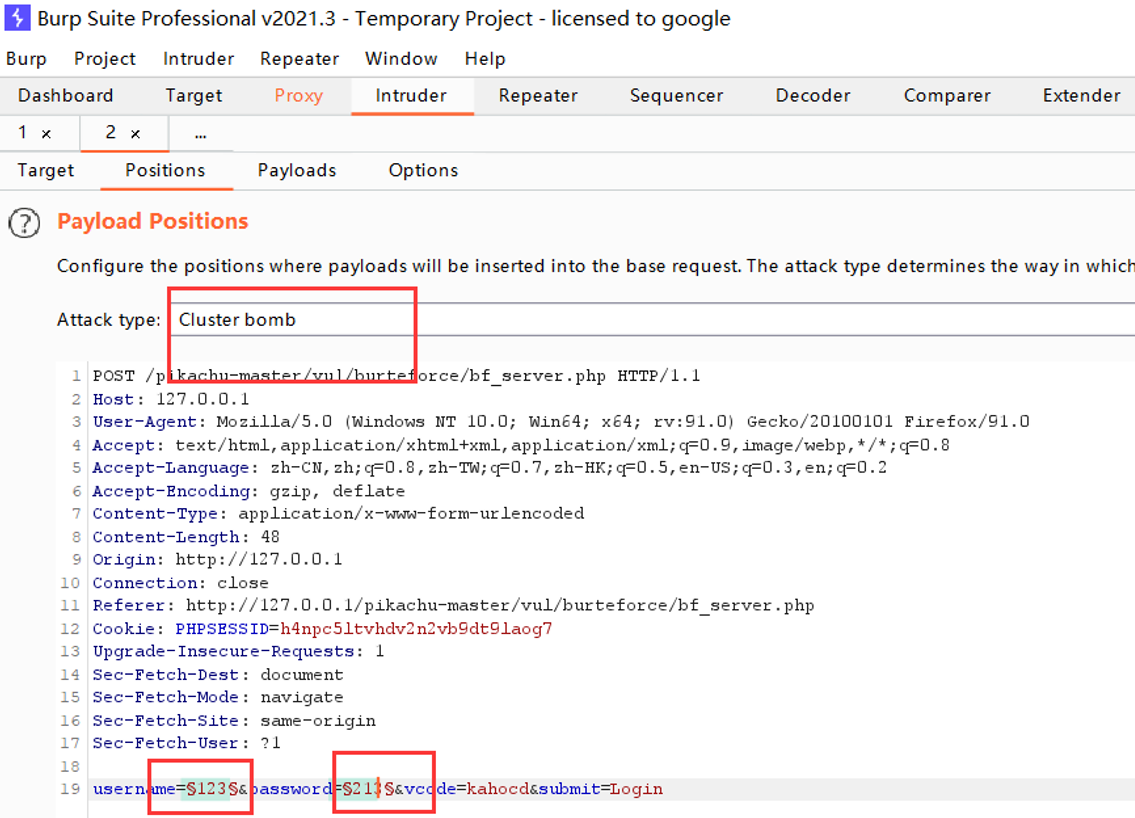The width and height of the screenshot is (1135, 818).
Task: Select the Positions sub-tab
Action: [165, 170]
